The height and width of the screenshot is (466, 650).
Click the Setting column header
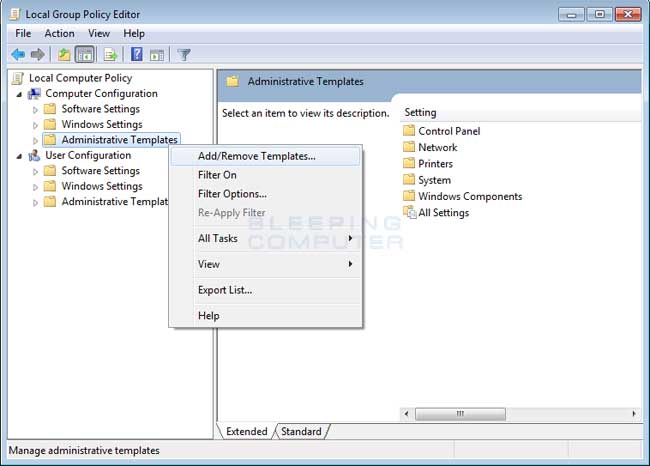point(521,113)
